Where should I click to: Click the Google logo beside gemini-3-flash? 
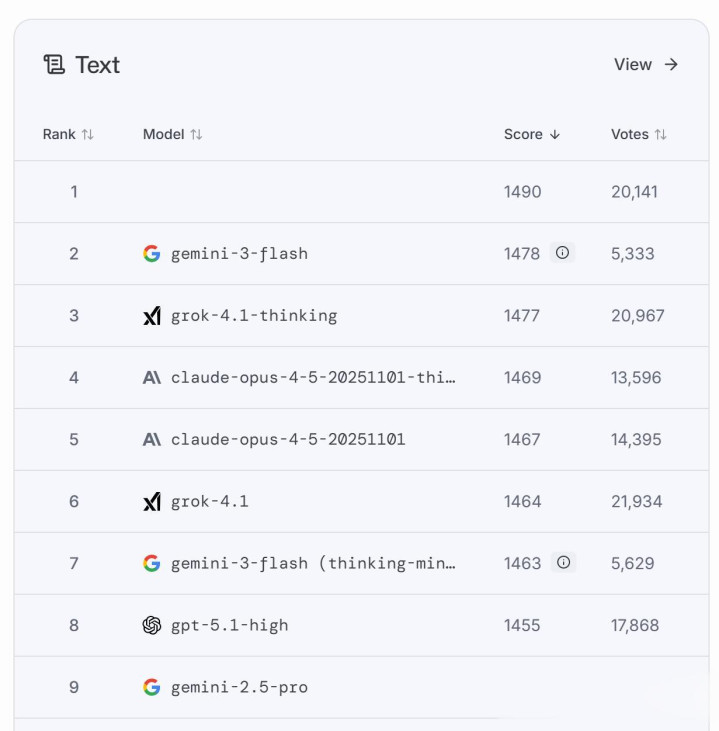pos(152,254)
